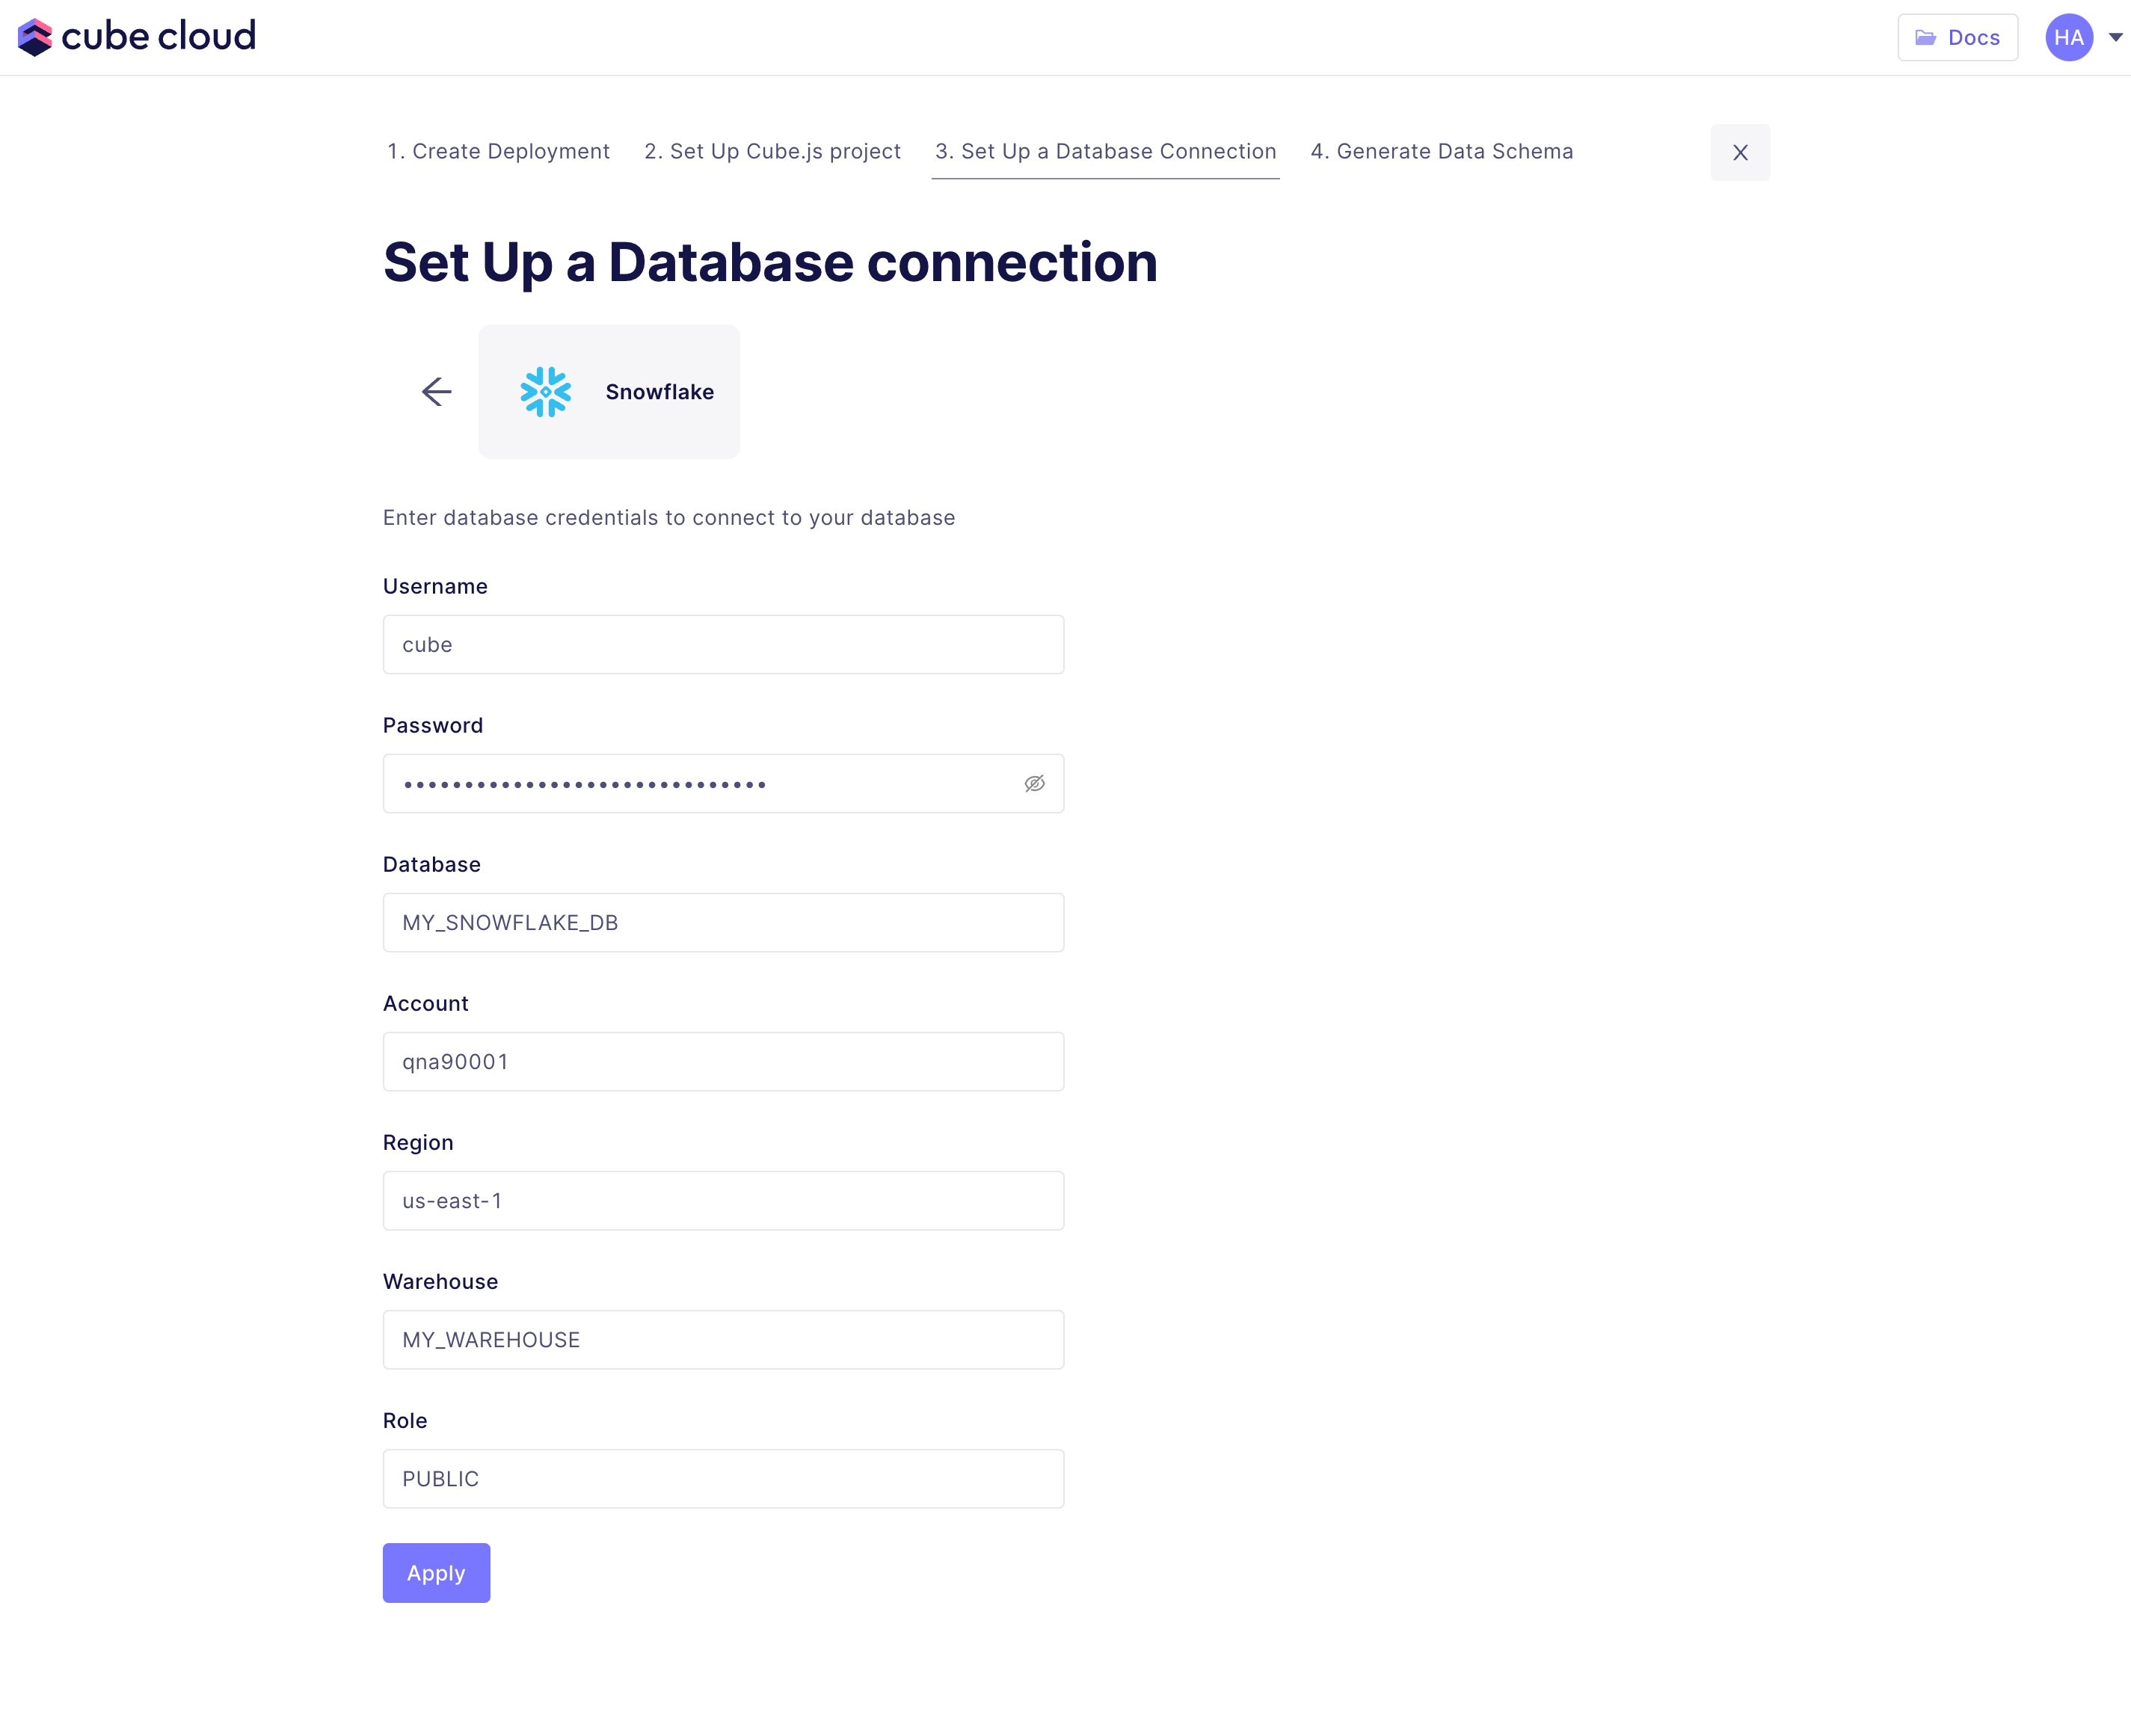Viewport: 2131px width, 1736px height.
Task: Go to Generate Data Schema step
Action: click(1441, 152)
